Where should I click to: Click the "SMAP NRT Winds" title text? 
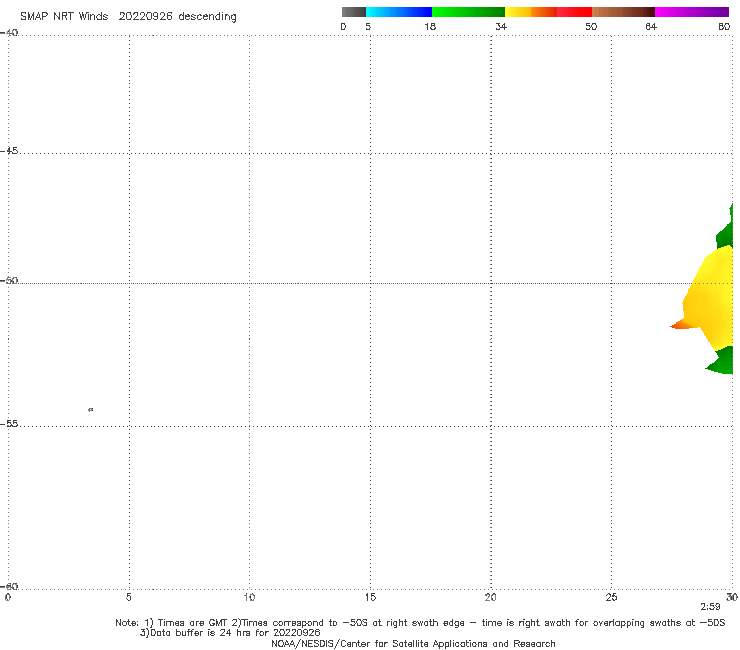pos(64,17)
